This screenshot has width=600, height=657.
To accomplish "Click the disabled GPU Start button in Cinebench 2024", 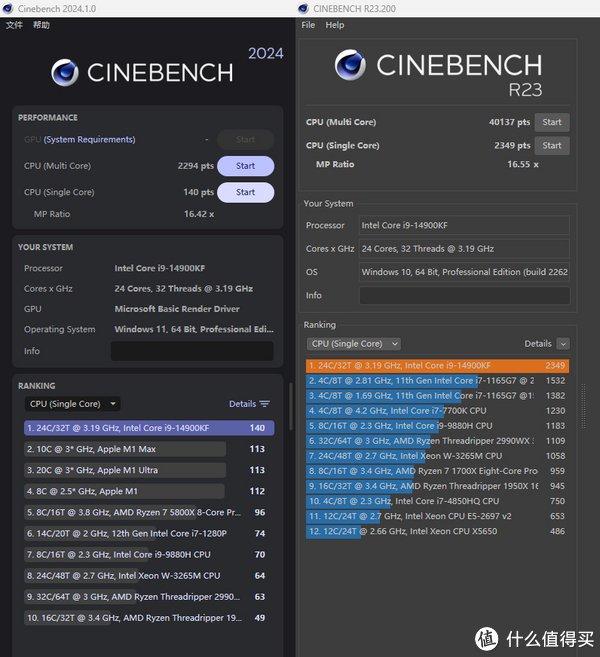I will 246,140.
